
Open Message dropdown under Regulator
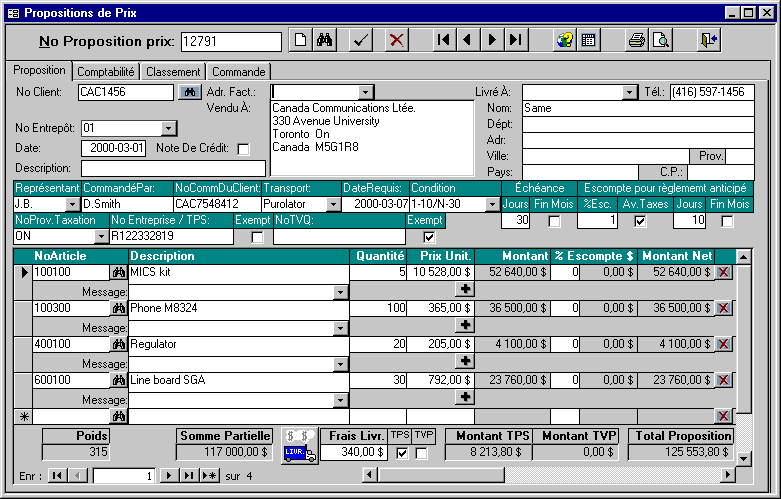(340, 364)
